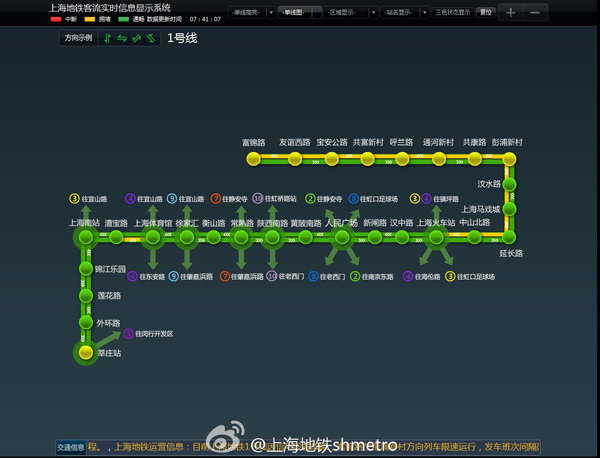
Task: Click the 常熟路 transfer station node
Action: [241, 237]
